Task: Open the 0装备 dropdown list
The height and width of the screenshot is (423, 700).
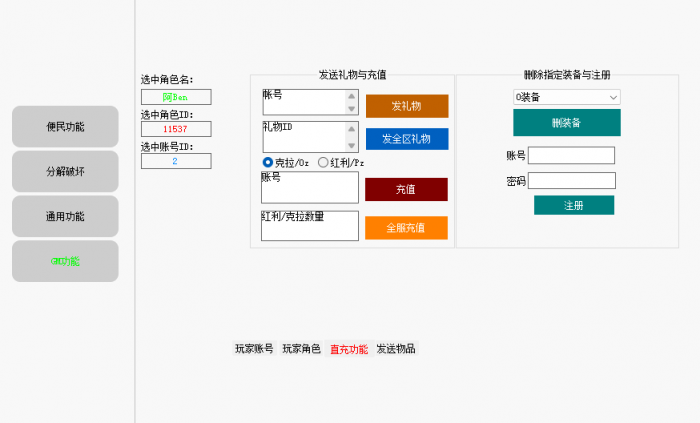Action: 567,97
